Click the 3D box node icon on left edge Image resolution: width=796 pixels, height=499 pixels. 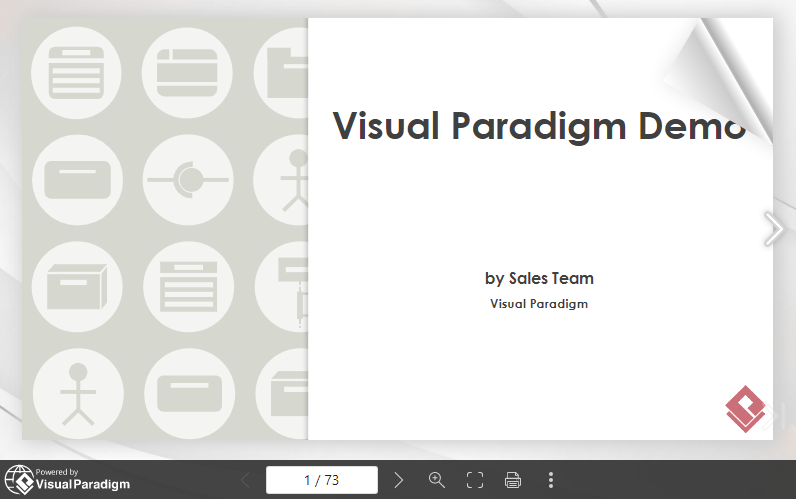click(x=77, y=286)
